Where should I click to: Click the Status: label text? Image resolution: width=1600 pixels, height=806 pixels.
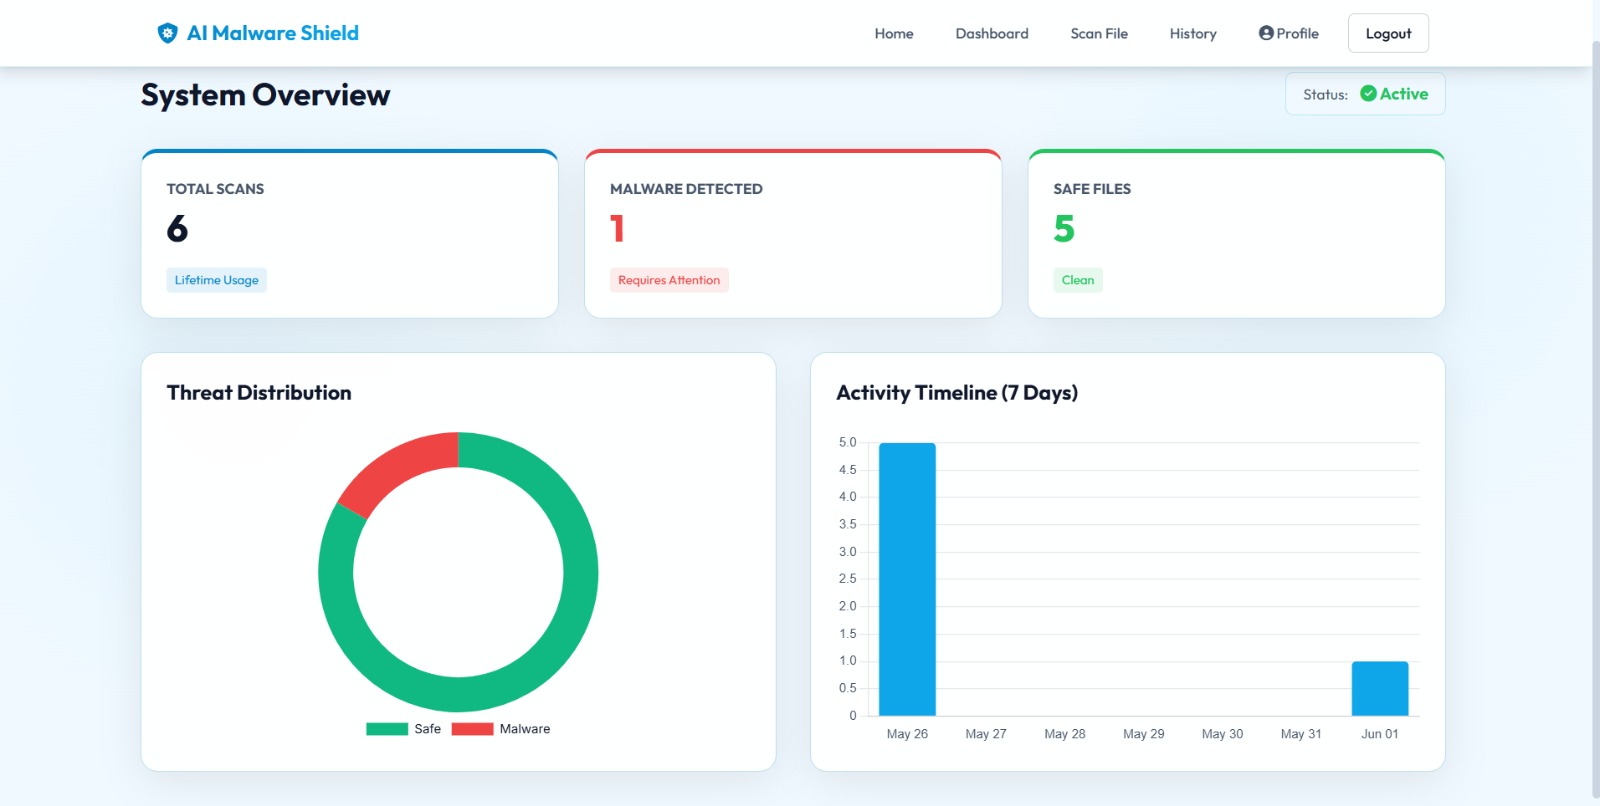click(x=1325, y=94)
